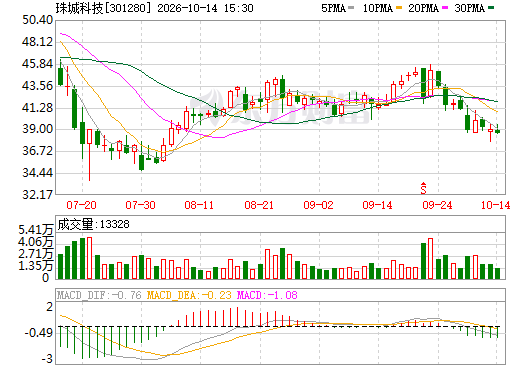The image size is (520, 365).
Task: Click the 45.84 price axis label
Action: pos(37,64)
